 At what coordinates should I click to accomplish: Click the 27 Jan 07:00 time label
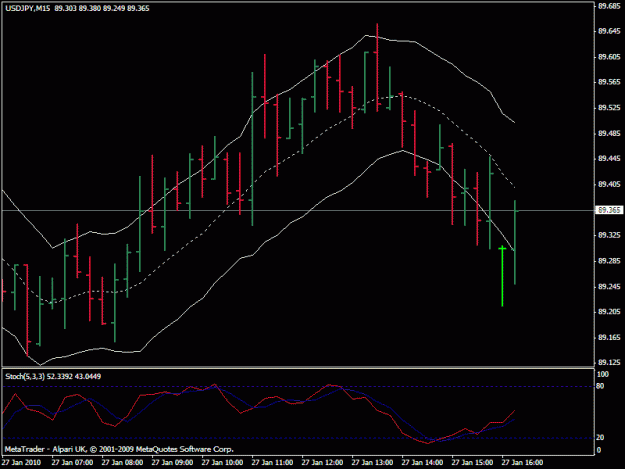tap(72, 463)
